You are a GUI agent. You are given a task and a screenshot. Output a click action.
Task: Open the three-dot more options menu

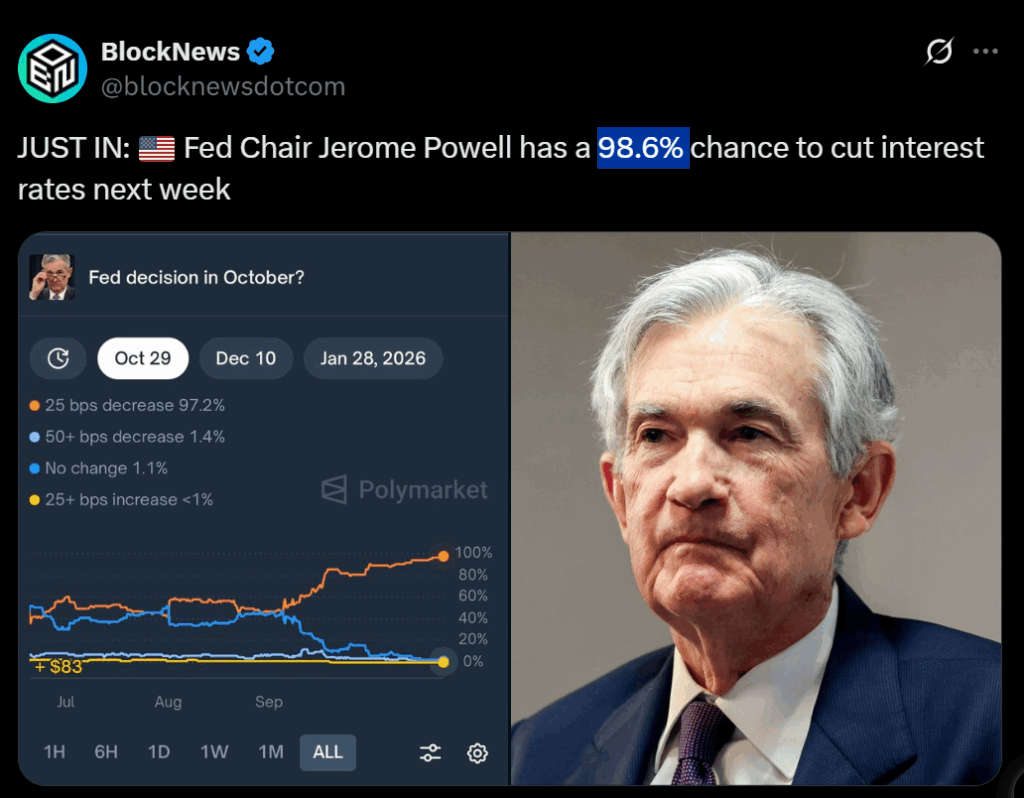987,51
